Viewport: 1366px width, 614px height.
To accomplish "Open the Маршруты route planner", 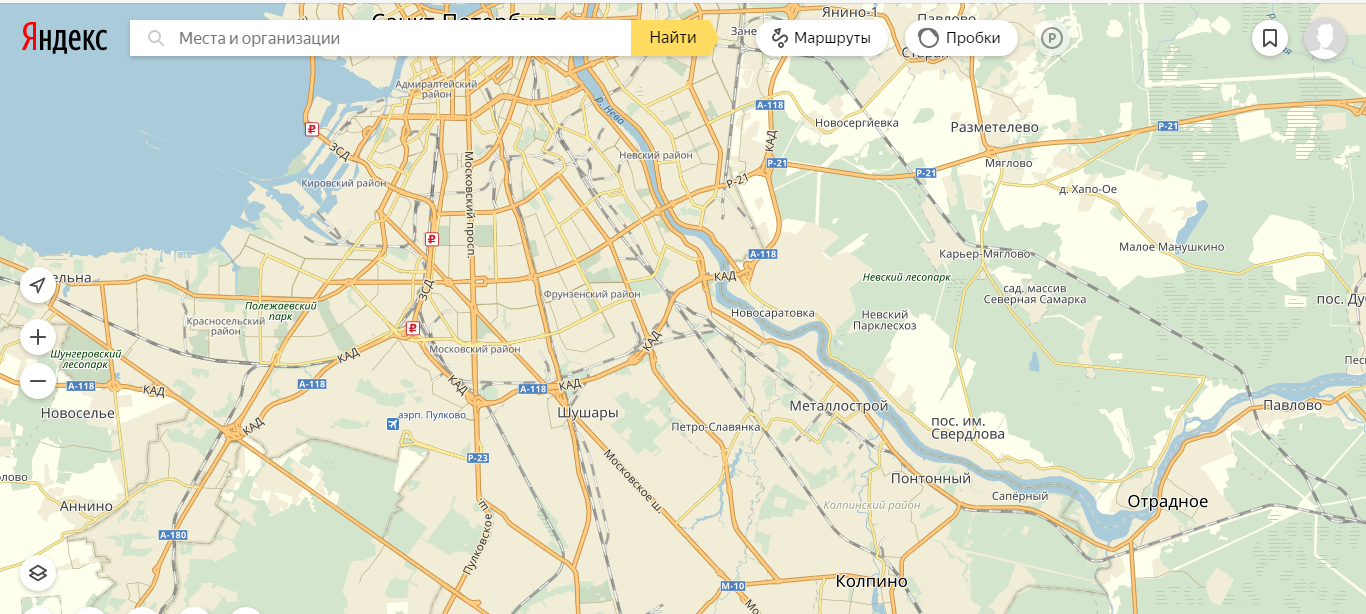I will [821, 38].
